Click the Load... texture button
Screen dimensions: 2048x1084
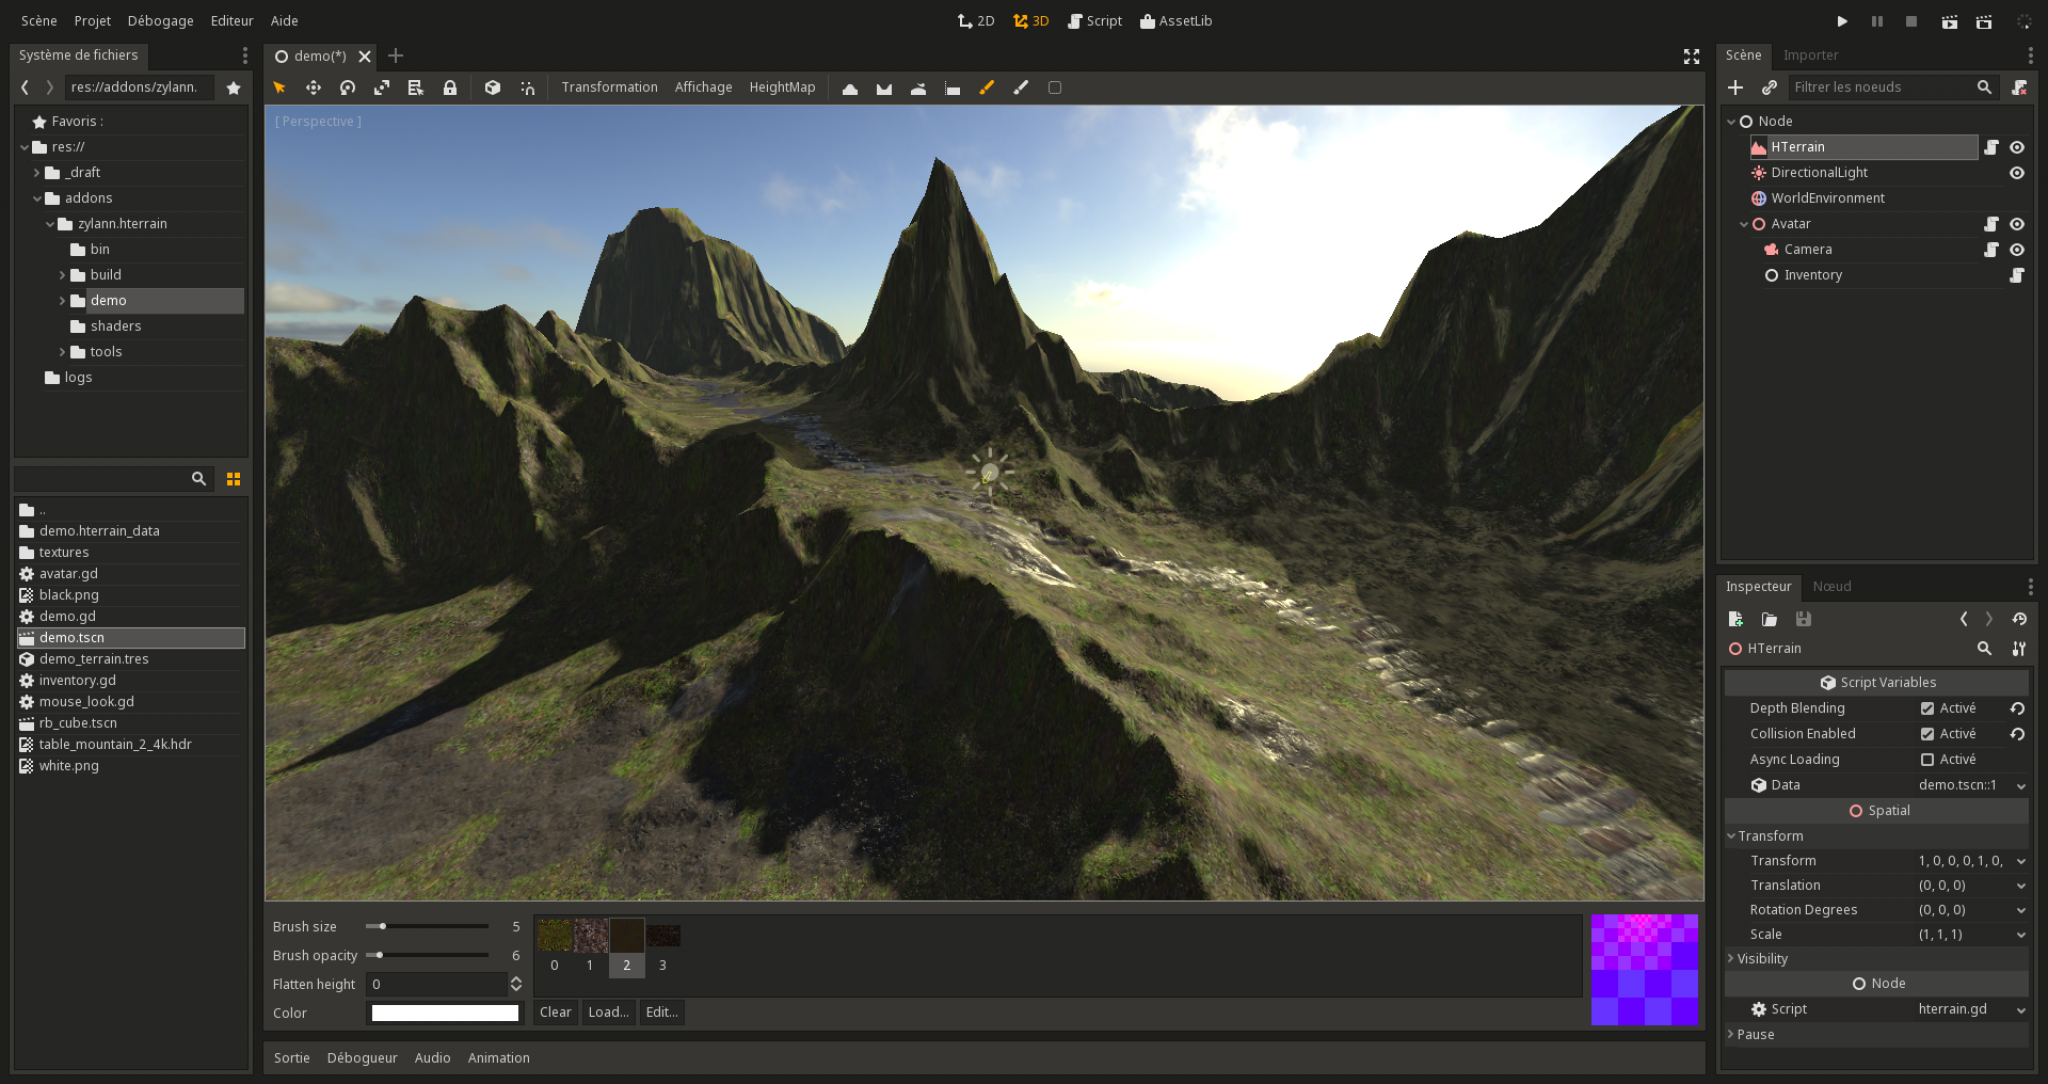(608, 1012)
